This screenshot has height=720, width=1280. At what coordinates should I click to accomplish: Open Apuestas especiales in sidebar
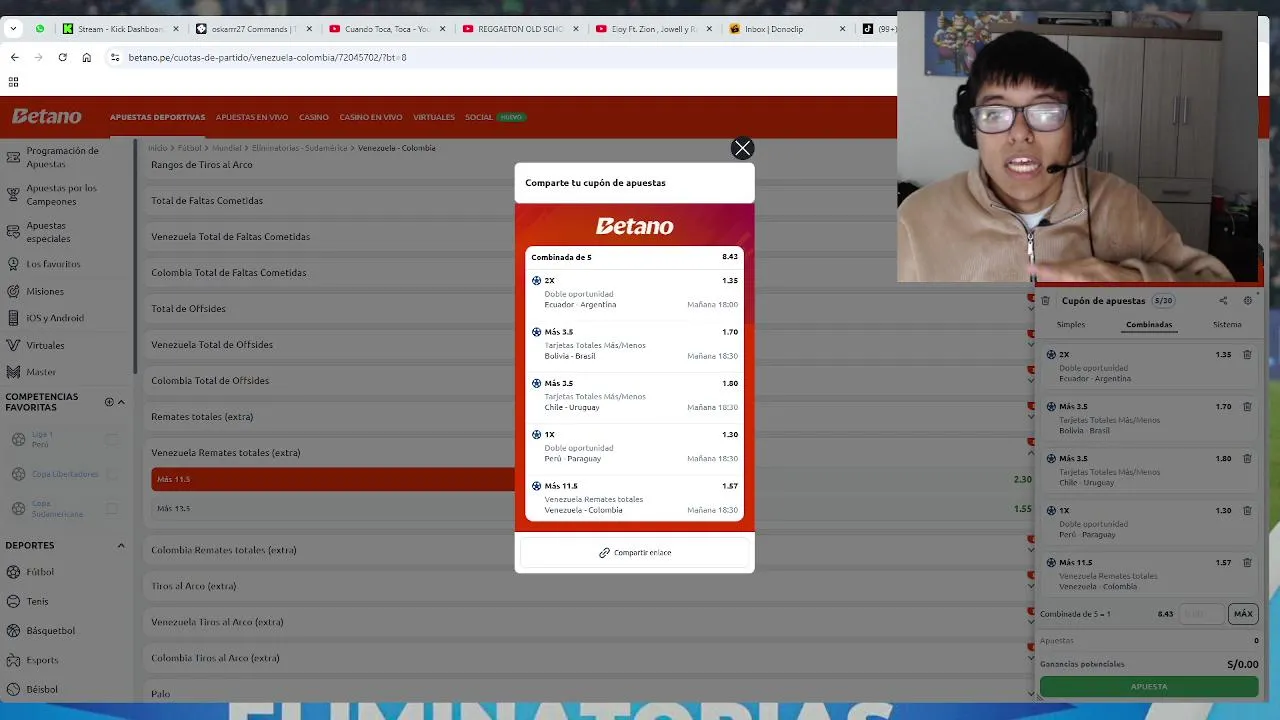point(48,232)
